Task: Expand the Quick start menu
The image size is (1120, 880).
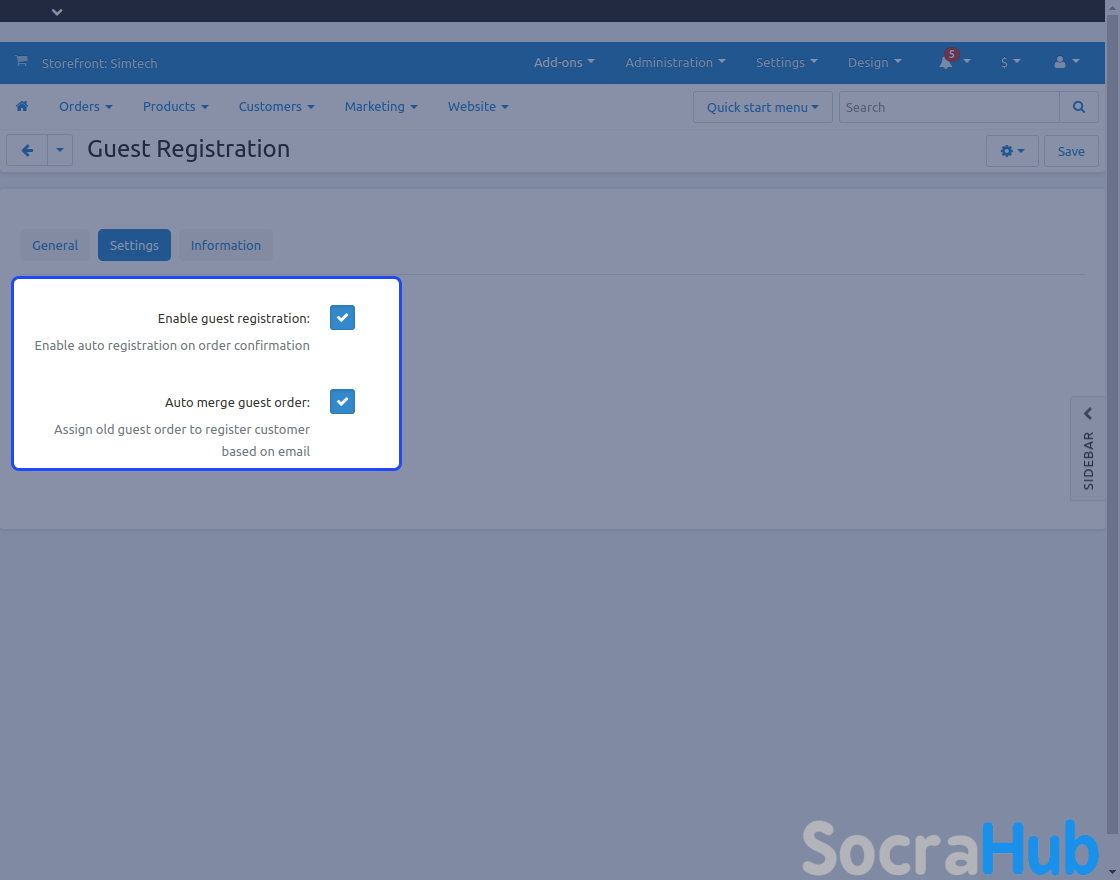Action: coord(763,107)
